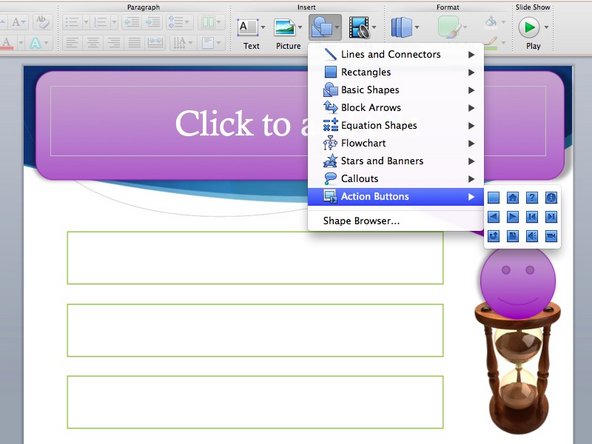Screen dimensions: 592x444
Task: Start the slide show with Play
Action: (529, 27)
